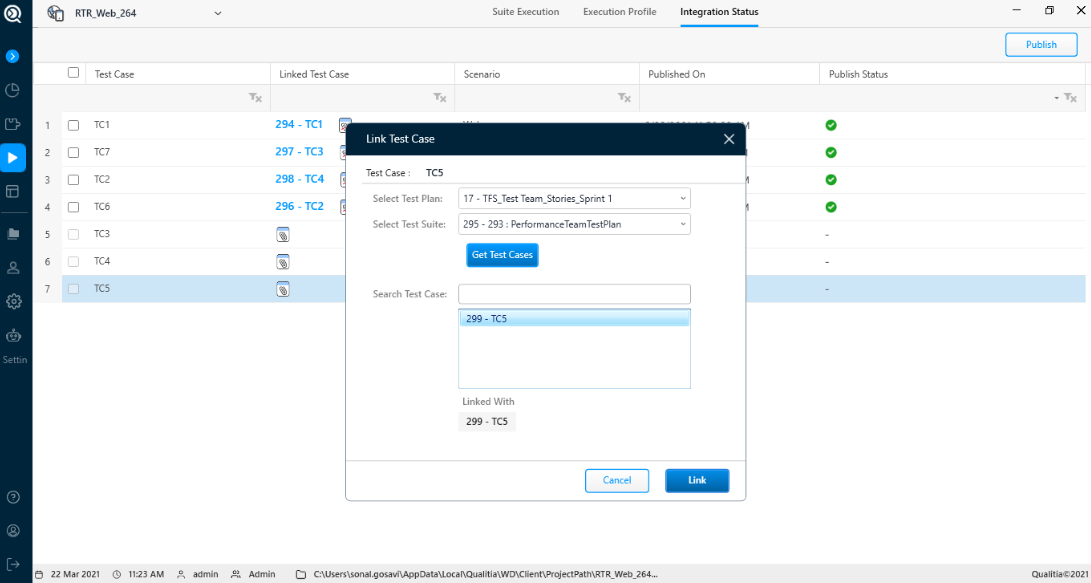Click the play execution icon in sidebar
Viewport: 1091px width, 583px height.
(13, 157)
